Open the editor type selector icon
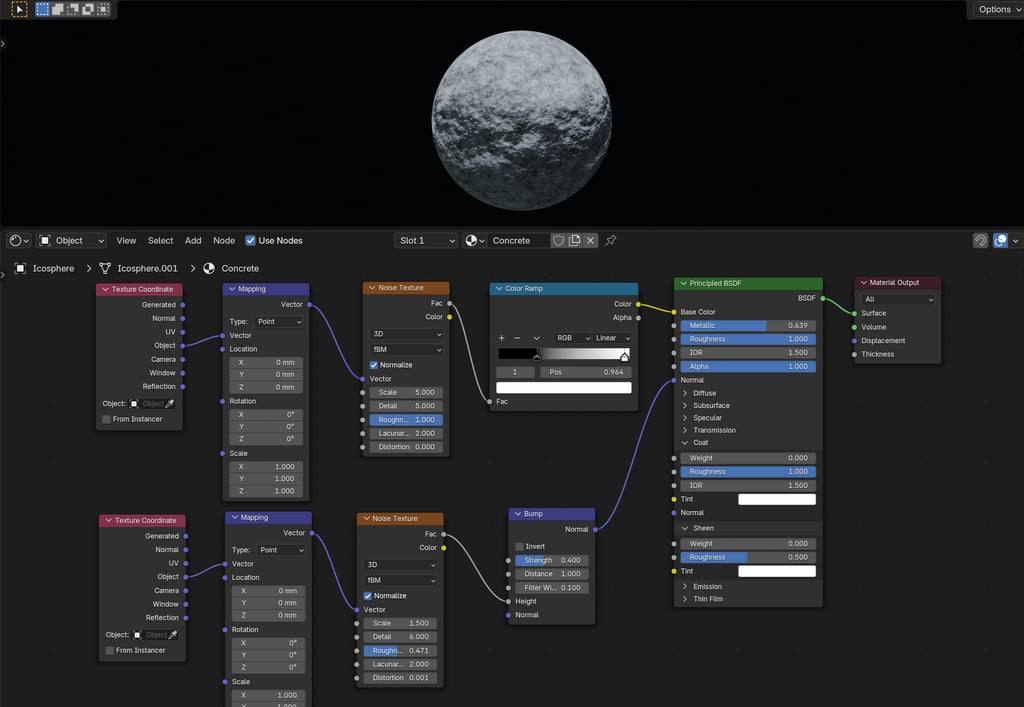Image resolution: width=1024 pixels, height=707 pixels. (x=19, y=241)
